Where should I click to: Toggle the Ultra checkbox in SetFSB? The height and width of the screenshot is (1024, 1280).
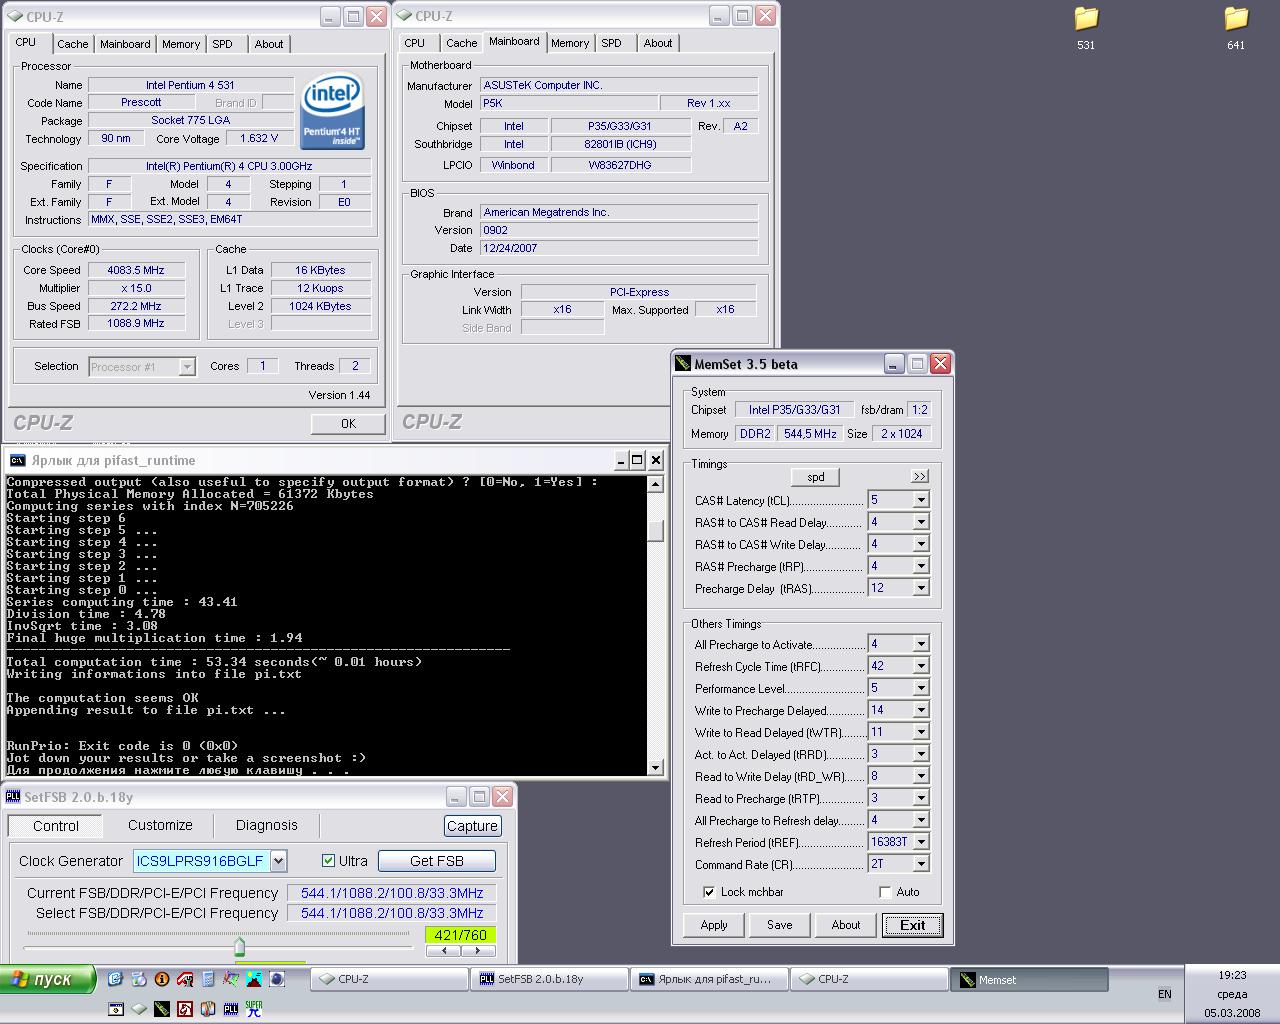(328, 860)
